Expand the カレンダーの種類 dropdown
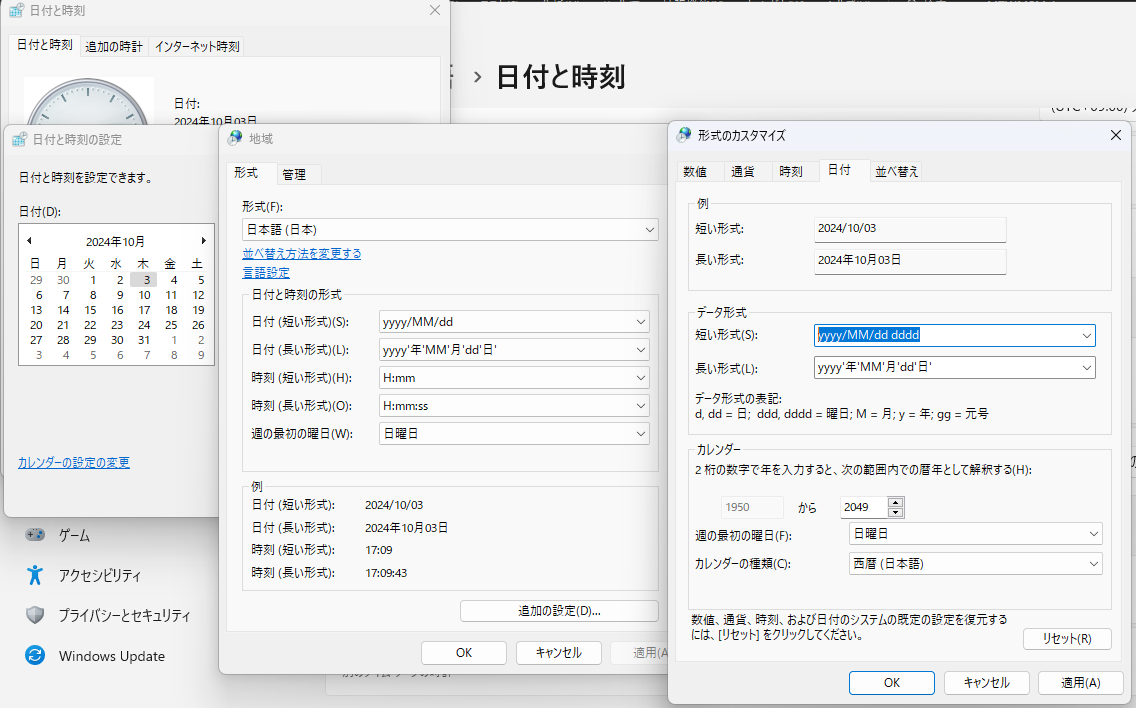Image resolution: width=1136 pixels, height=708 pixels. coord(975,563)
